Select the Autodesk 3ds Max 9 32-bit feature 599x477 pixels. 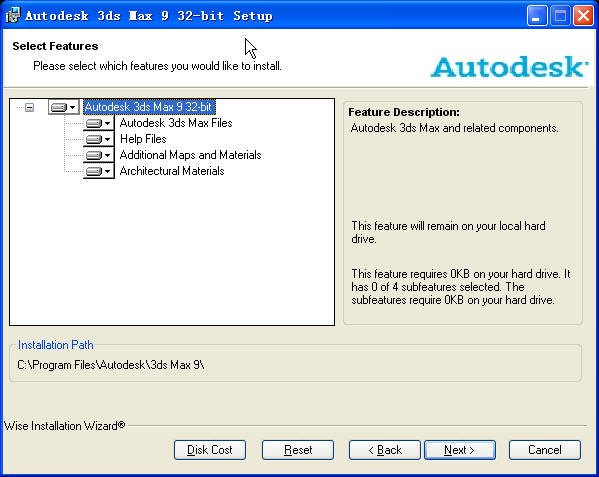pyautogui.click(x=149, y=107)
